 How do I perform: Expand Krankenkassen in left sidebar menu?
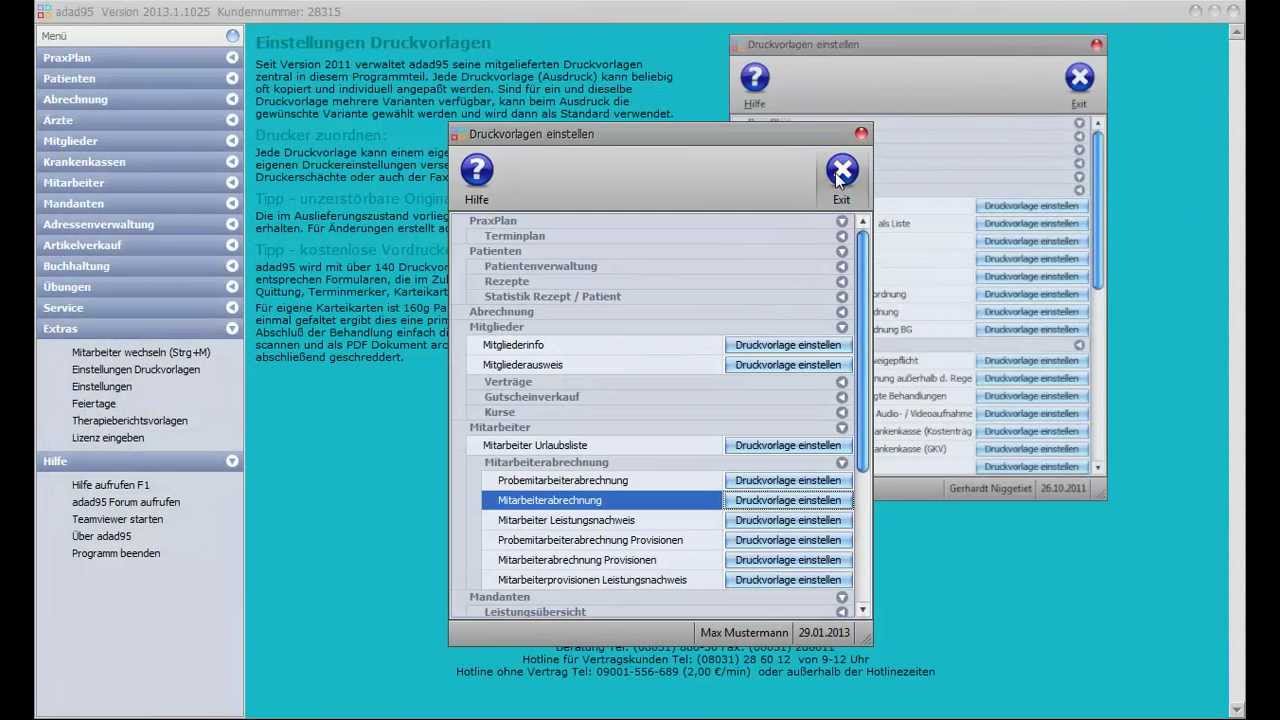232,162
